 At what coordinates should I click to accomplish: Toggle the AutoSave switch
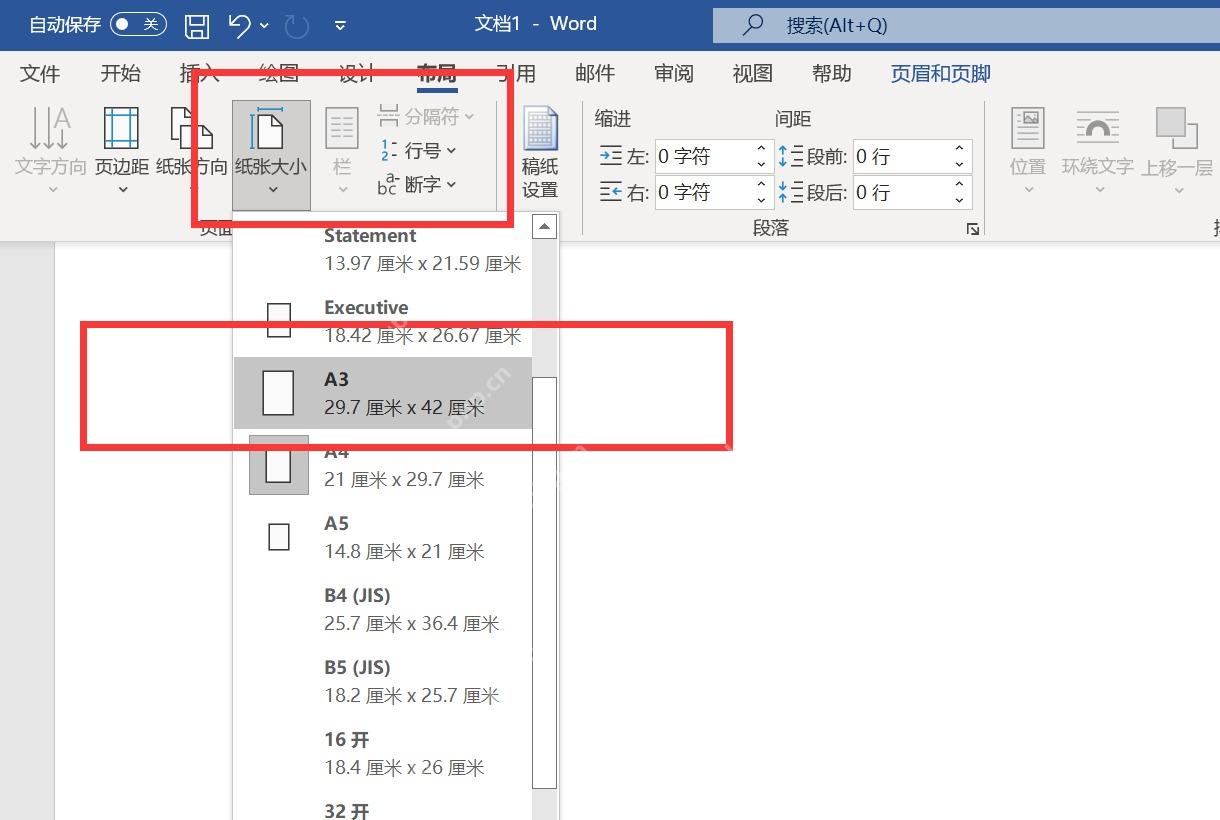click(x=138, y=24)
